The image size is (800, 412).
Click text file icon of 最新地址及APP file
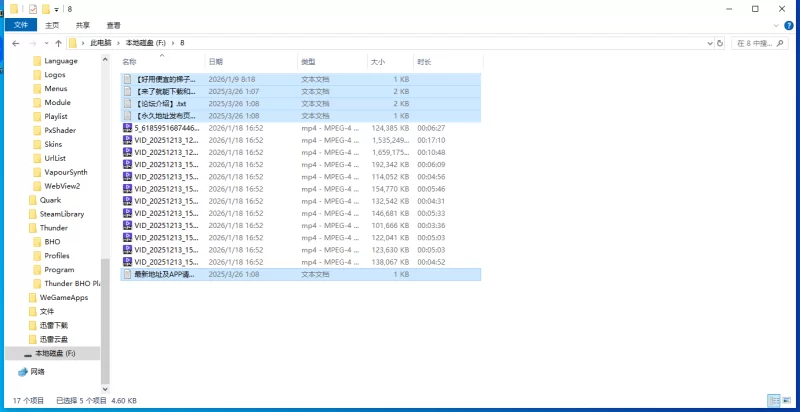[128, 274]
